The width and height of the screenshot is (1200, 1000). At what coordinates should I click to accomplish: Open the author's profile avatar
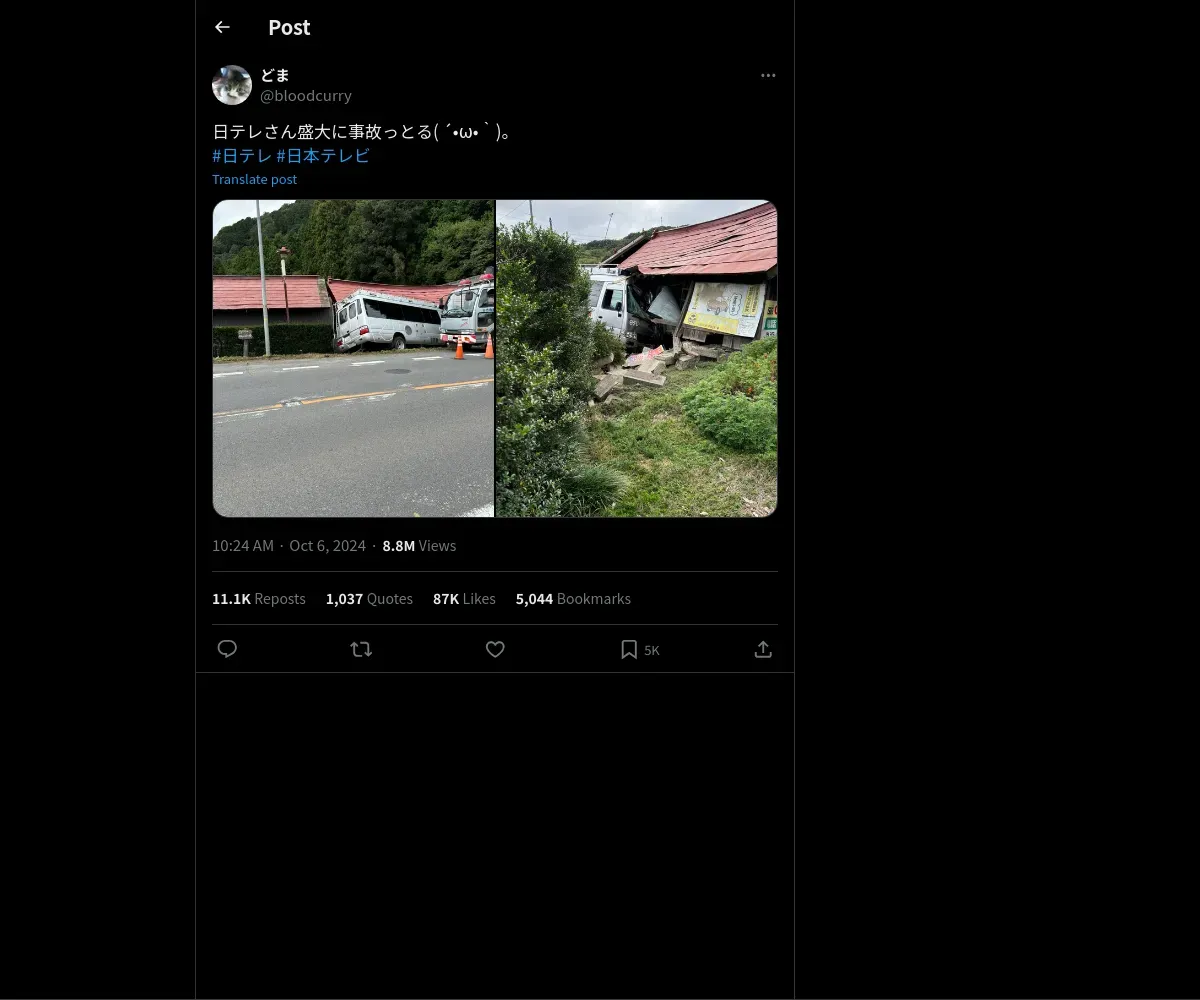[x=232, y=85]
